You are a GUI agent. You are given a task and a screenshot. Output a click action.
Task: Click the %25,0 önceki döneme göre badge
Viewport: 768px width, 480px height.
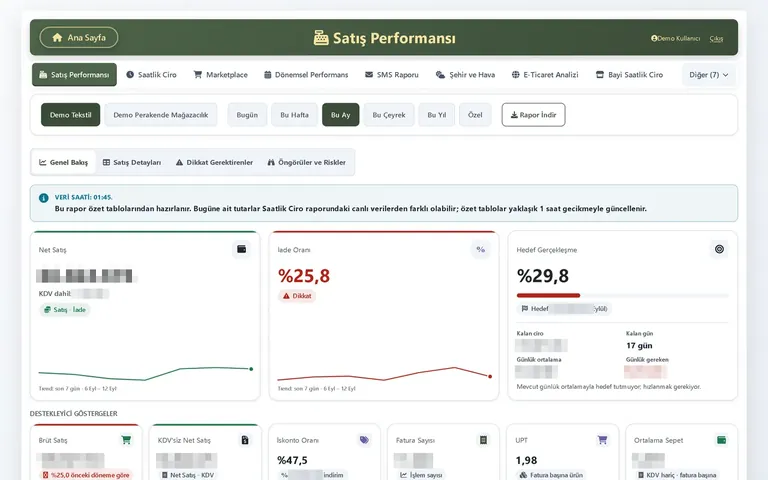[86, 475]
